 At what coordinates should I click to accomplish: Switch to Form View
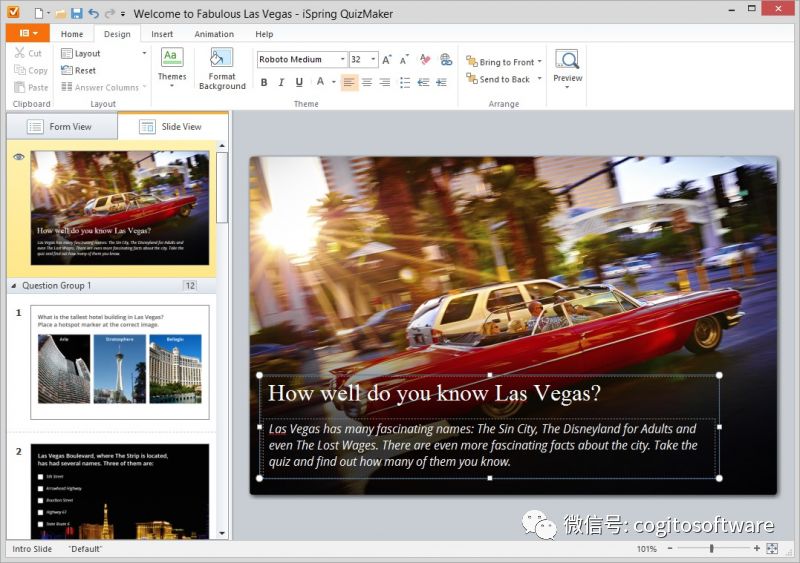click(61, 126)
